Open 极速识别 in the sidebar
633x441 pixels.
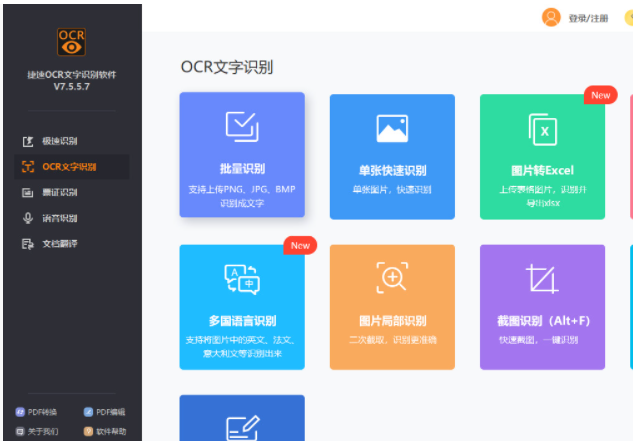[x=72, y=141]
